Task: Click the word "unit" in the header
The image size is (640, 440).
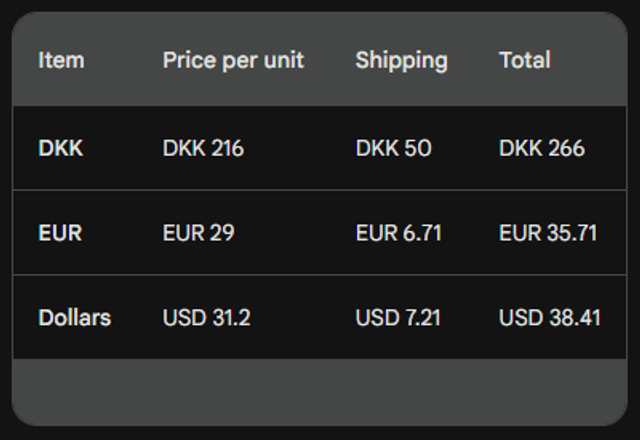Action: (x=284, y=60)
